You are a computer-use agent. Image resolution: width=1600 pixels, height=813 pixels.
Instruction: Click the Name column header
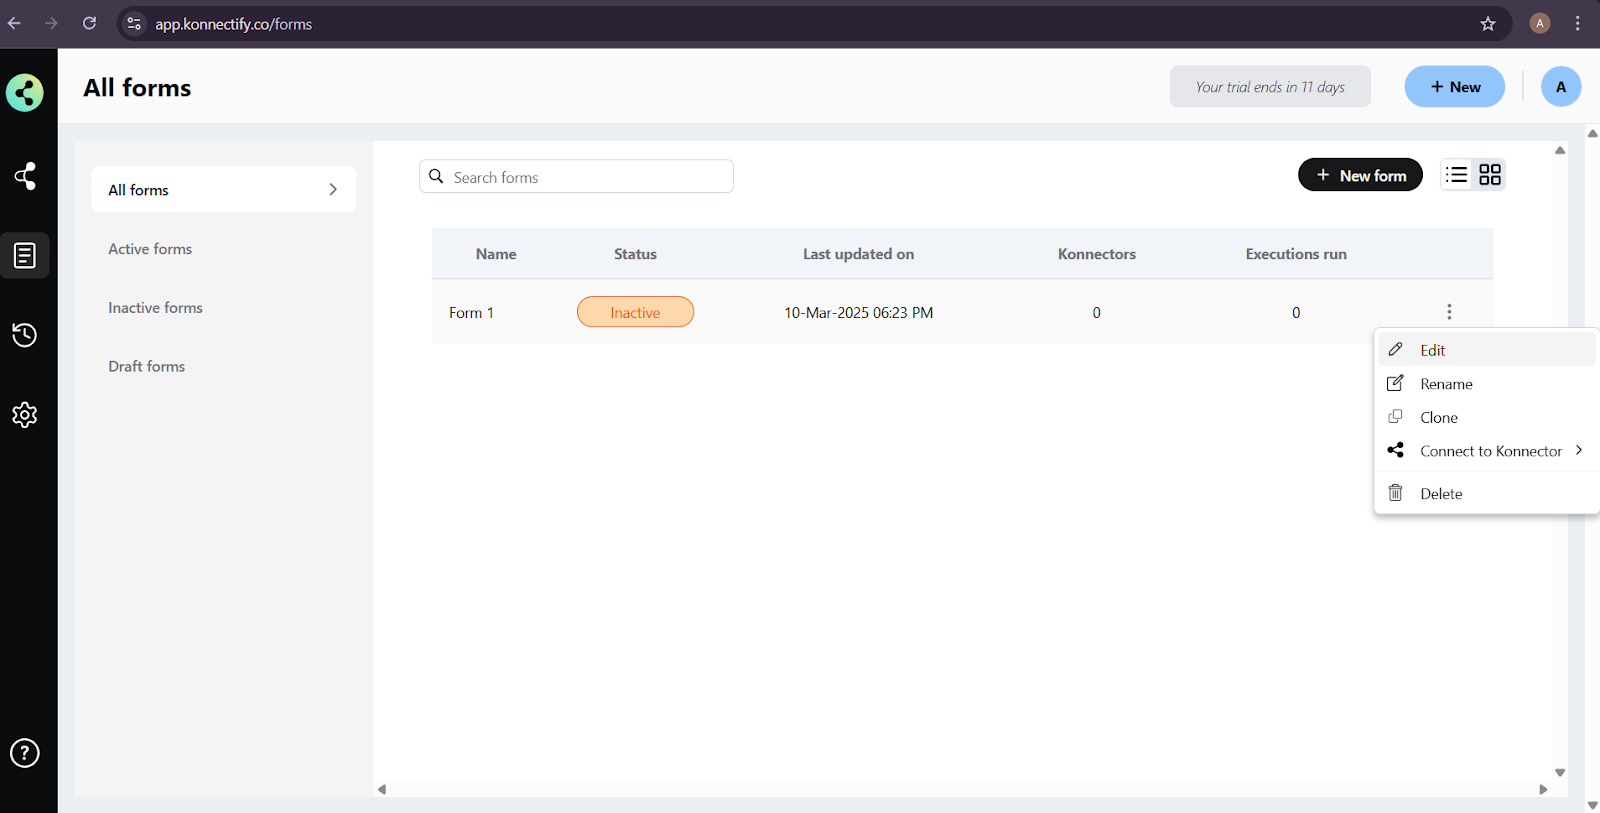pos(496,254)
